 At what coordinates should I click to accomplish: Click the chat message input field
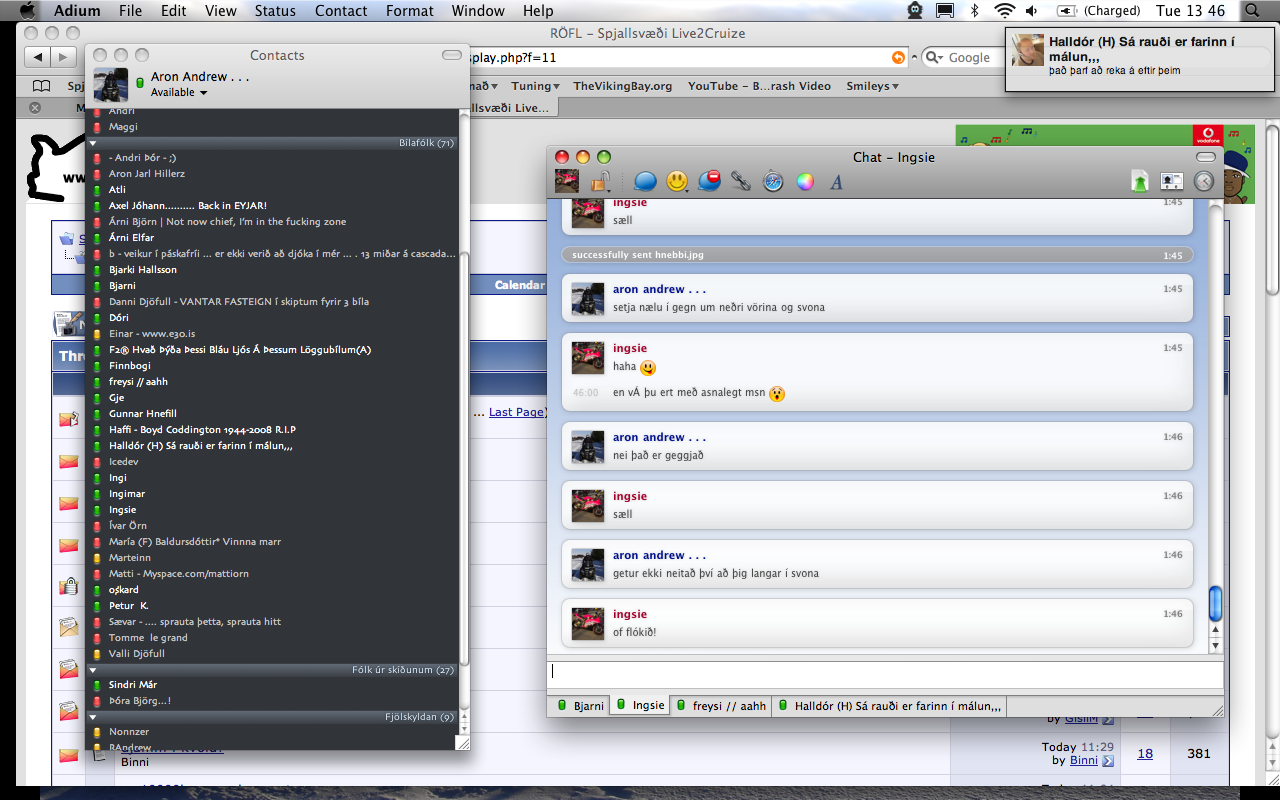884,674
